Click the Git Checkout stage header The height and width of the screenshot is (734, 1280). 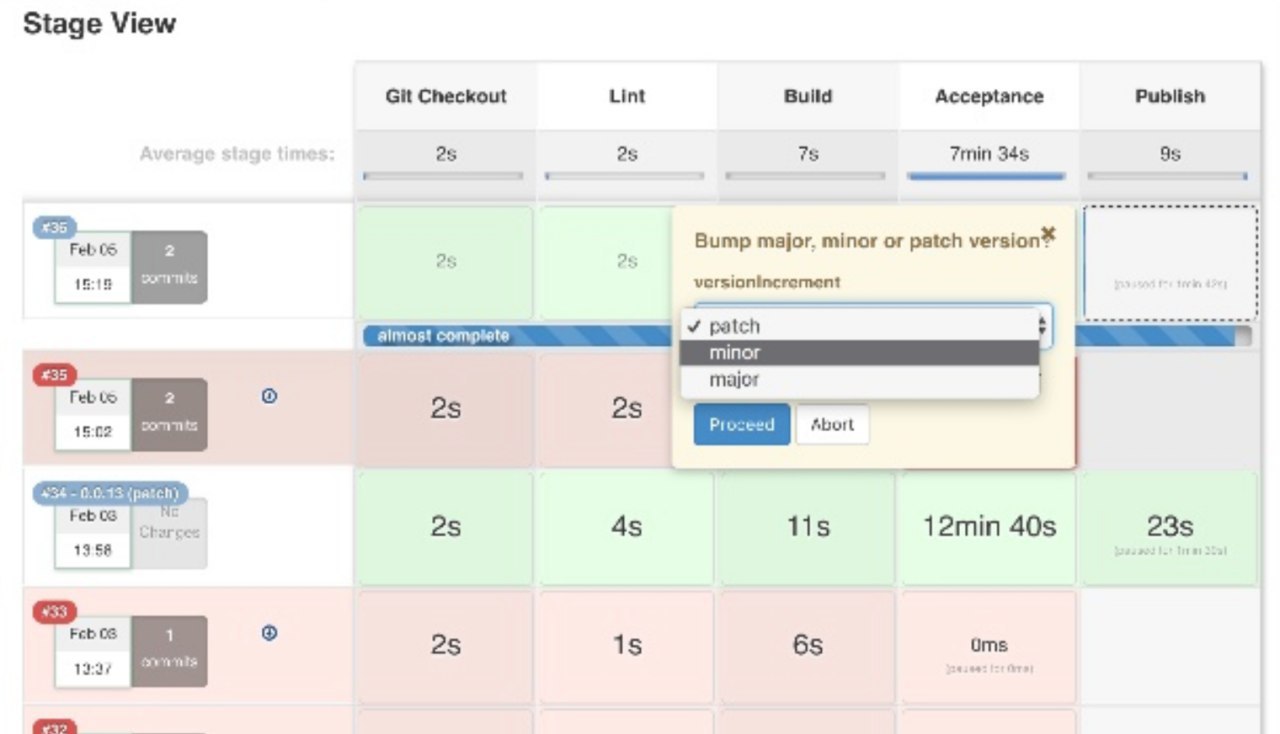(x=446, y=96)
